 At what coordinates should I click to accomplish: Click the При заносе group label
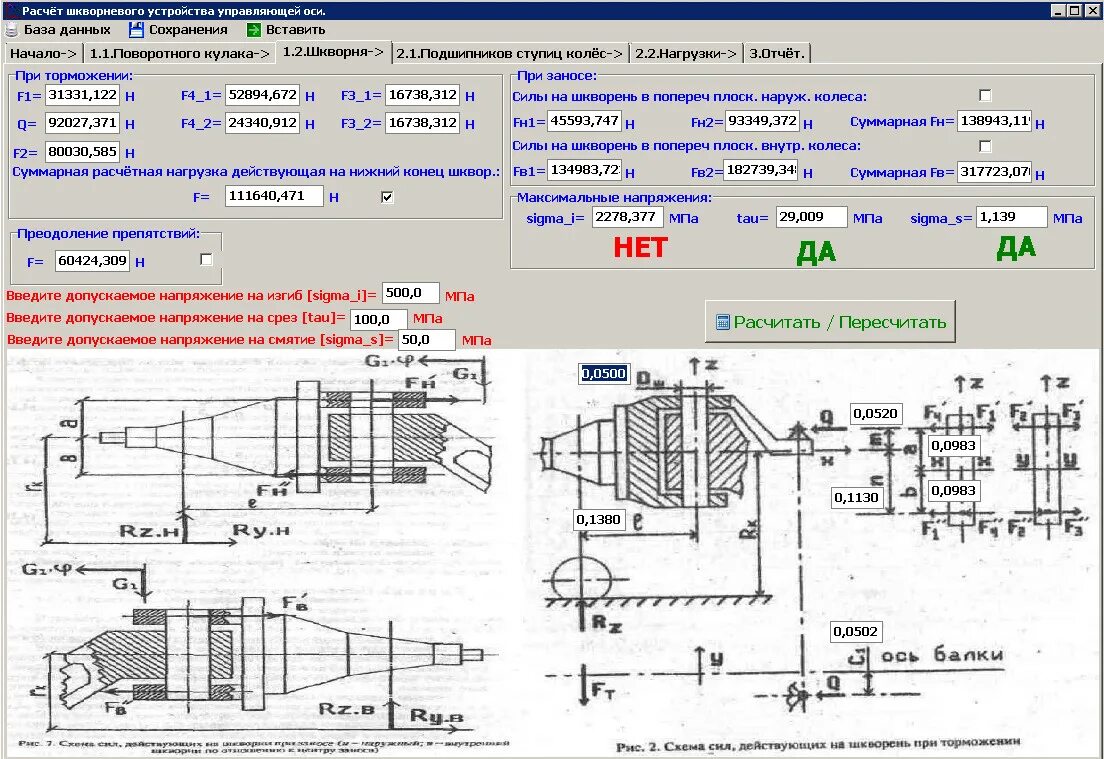[x=556, y=75]
